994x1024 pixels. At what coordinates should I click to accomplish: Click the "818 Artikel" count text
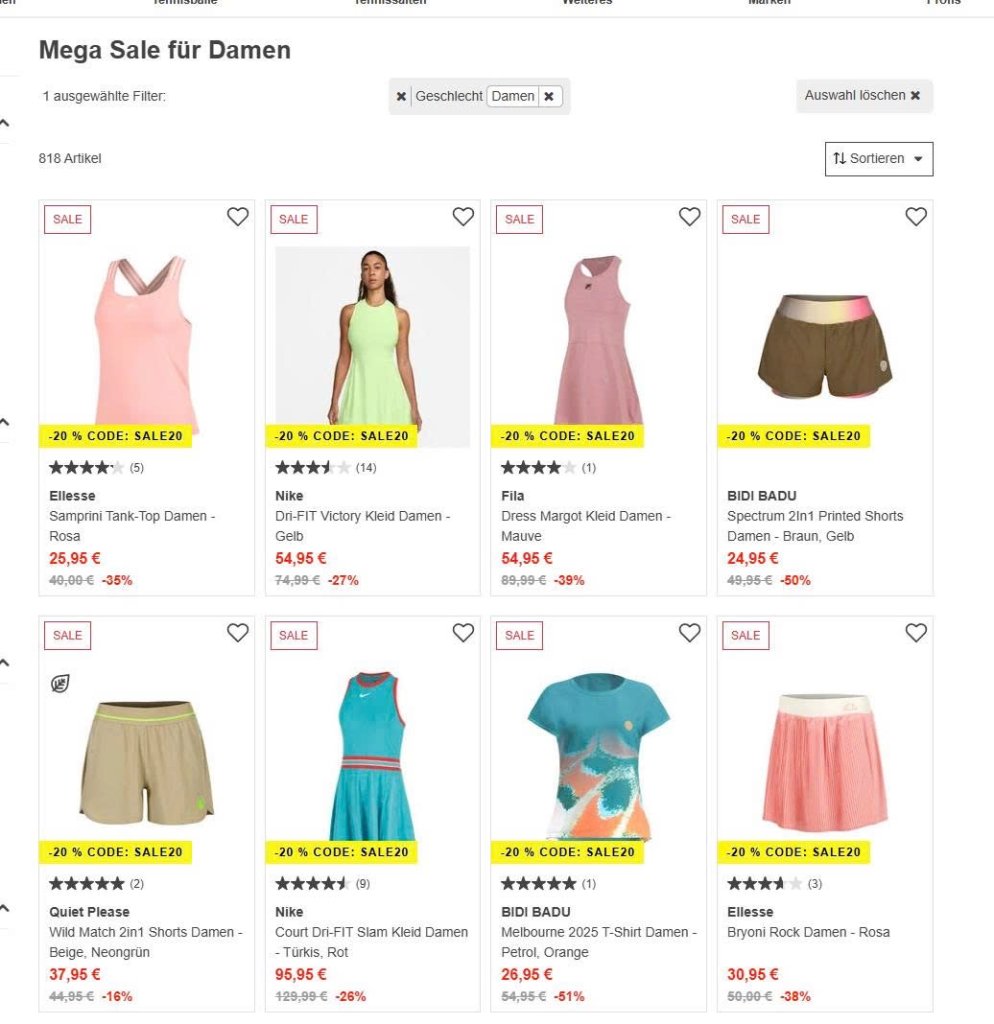click(70, 159)
